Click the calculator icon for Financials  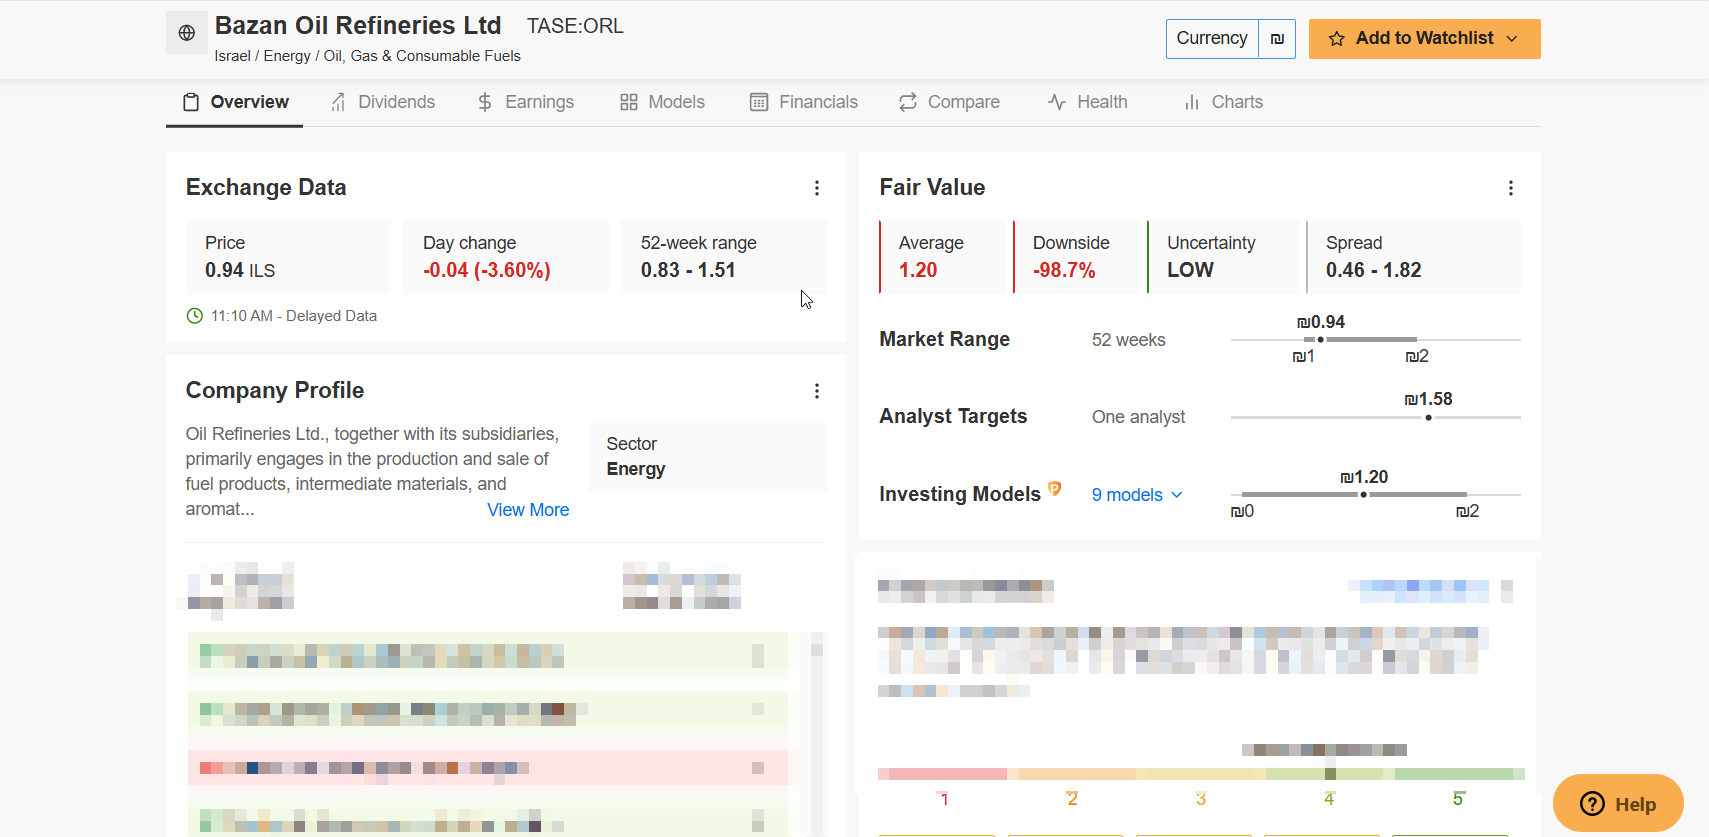759,102
